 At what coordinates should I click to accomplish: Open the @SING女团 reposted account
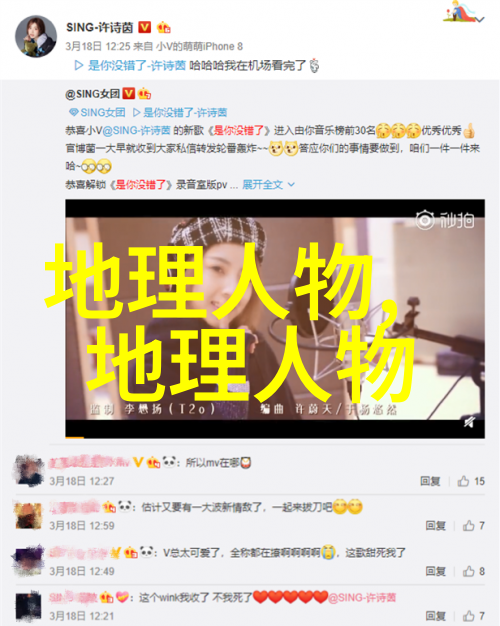pos(92,94)
